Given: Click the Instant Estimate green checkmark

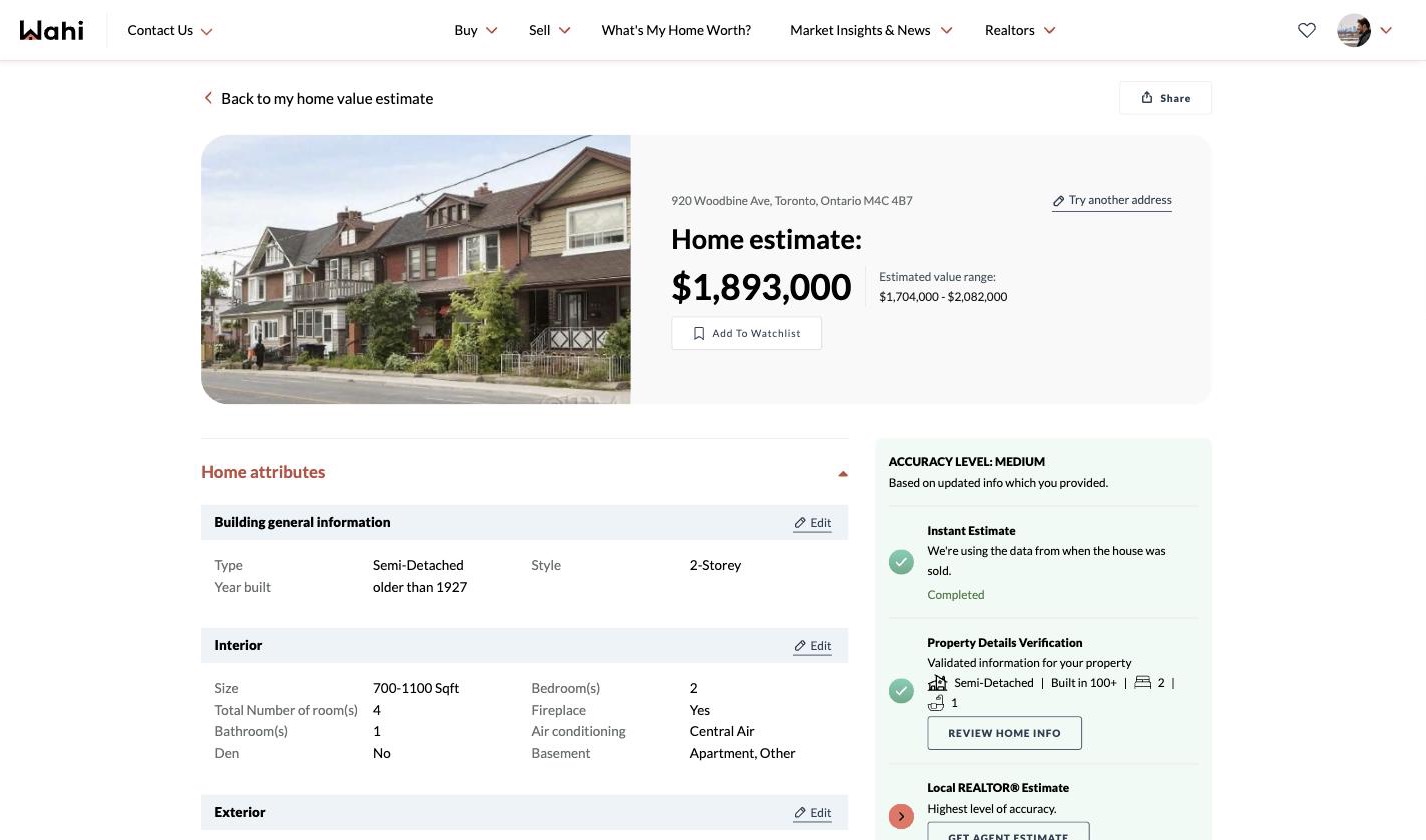Looking at the screenshot, I should click(901, 562).
